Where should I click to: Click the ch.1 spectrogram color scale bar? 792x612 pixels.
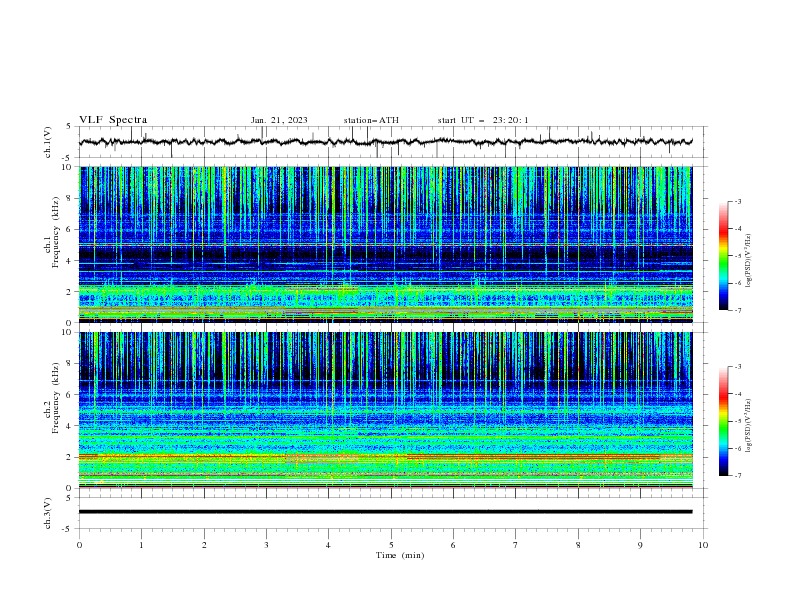point(723,255)
